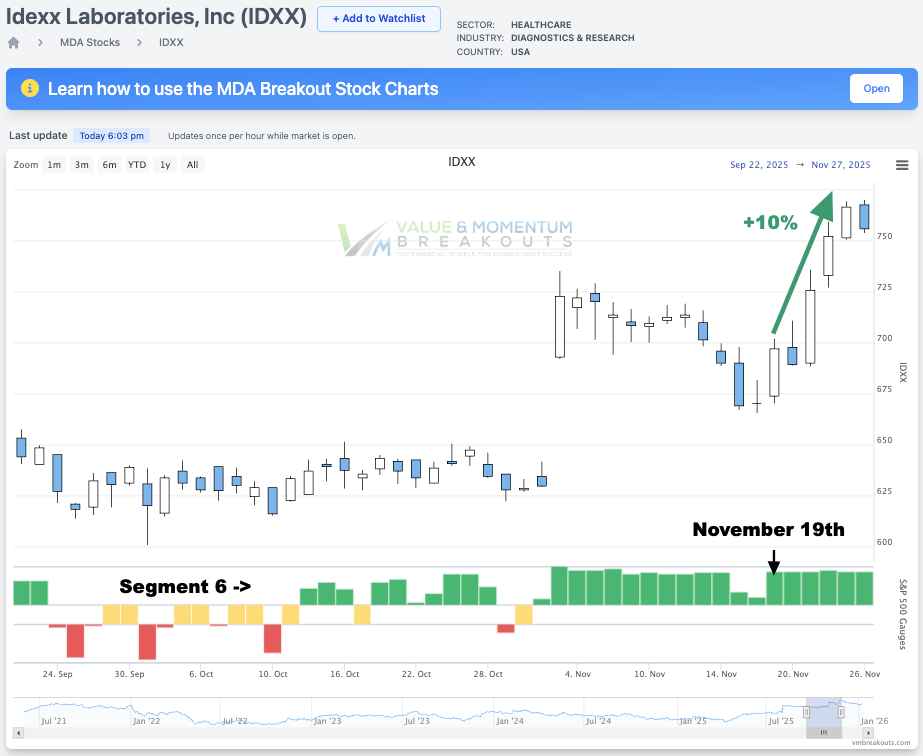Click the left scroll arrow under the navigator
The height and width of the screenshot is (756, 923).
[x=18, y=733]
